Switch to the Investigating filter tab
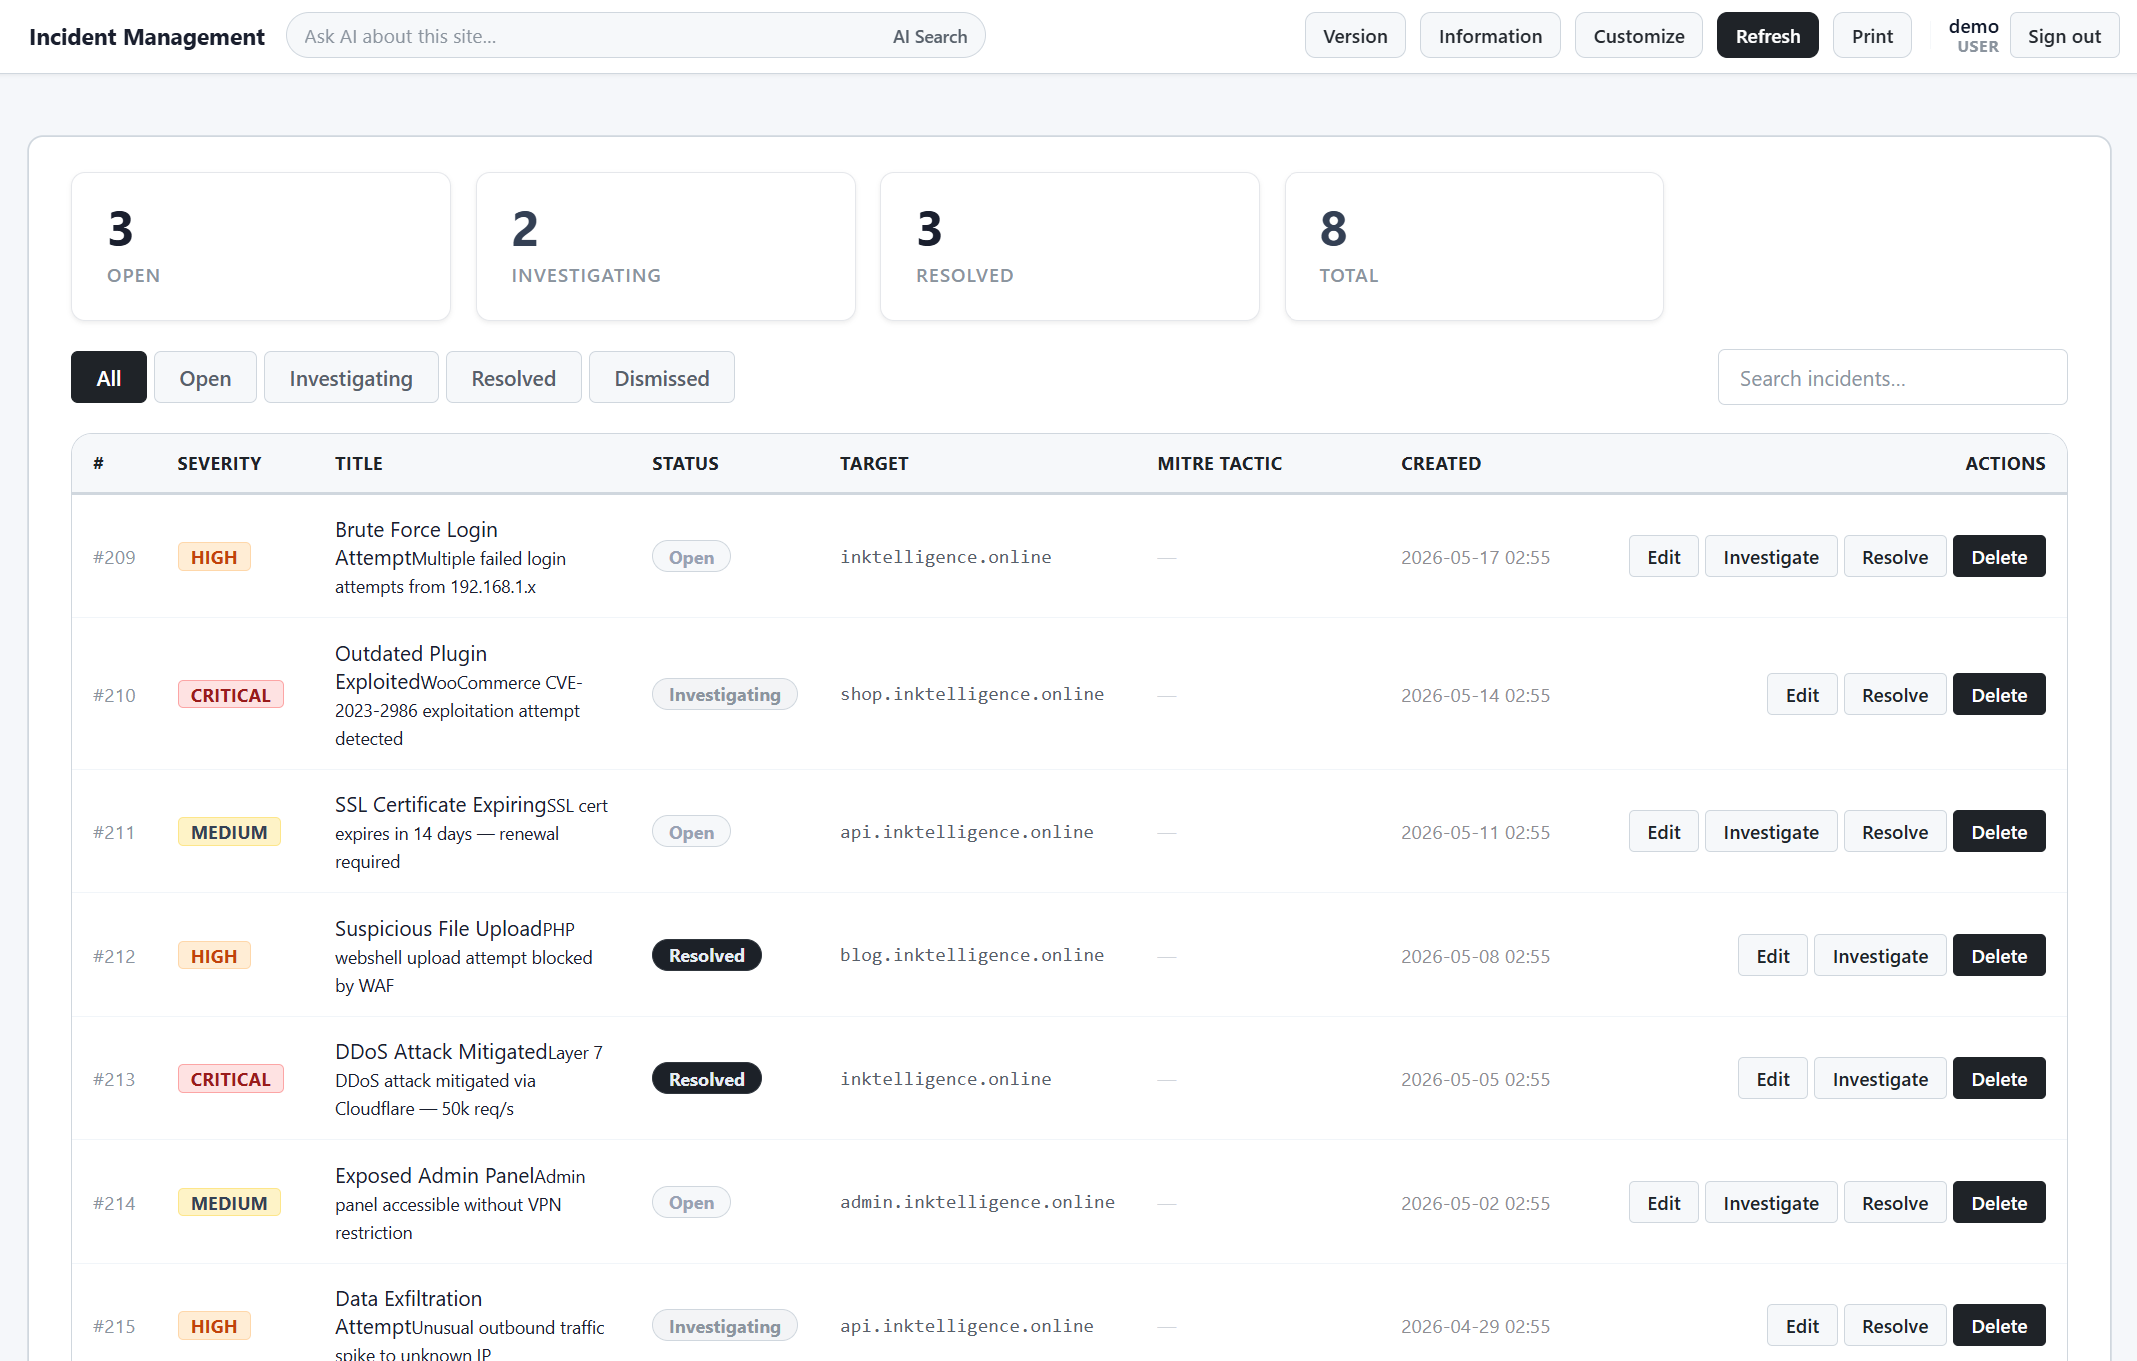The width and height of the screenshot is (2137, 1361). tap(351, 378)
